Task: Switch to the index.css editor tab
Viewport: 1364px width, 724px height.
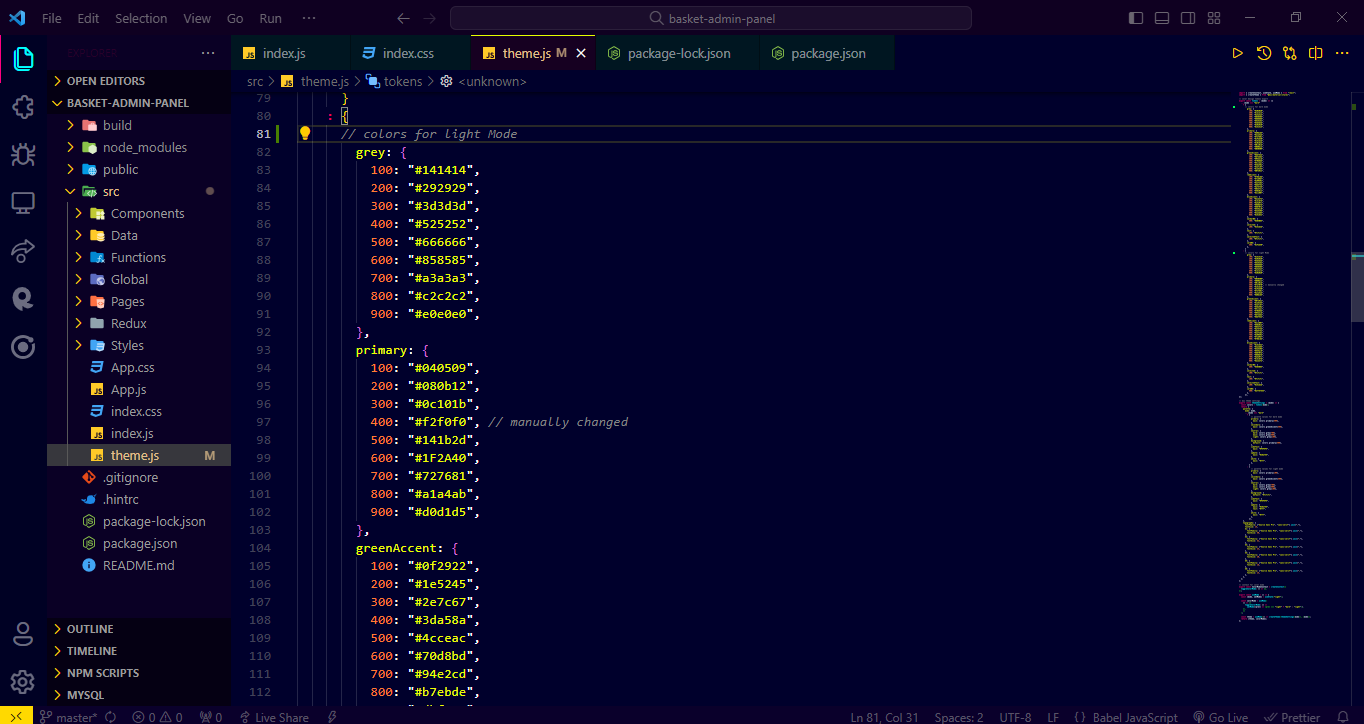Action: coord(409,53)
